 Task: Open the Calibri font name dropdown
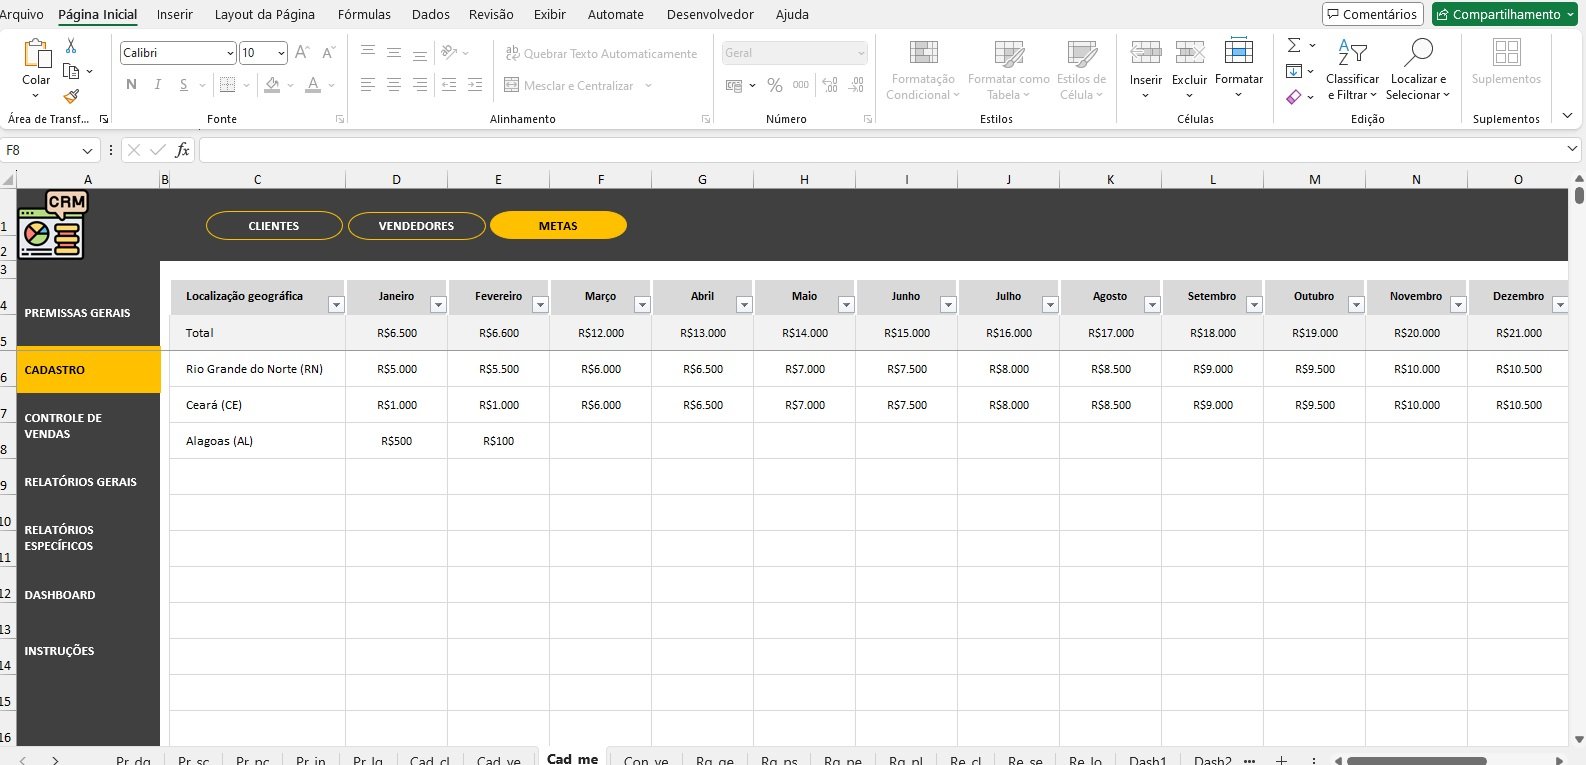click(230, 53)
